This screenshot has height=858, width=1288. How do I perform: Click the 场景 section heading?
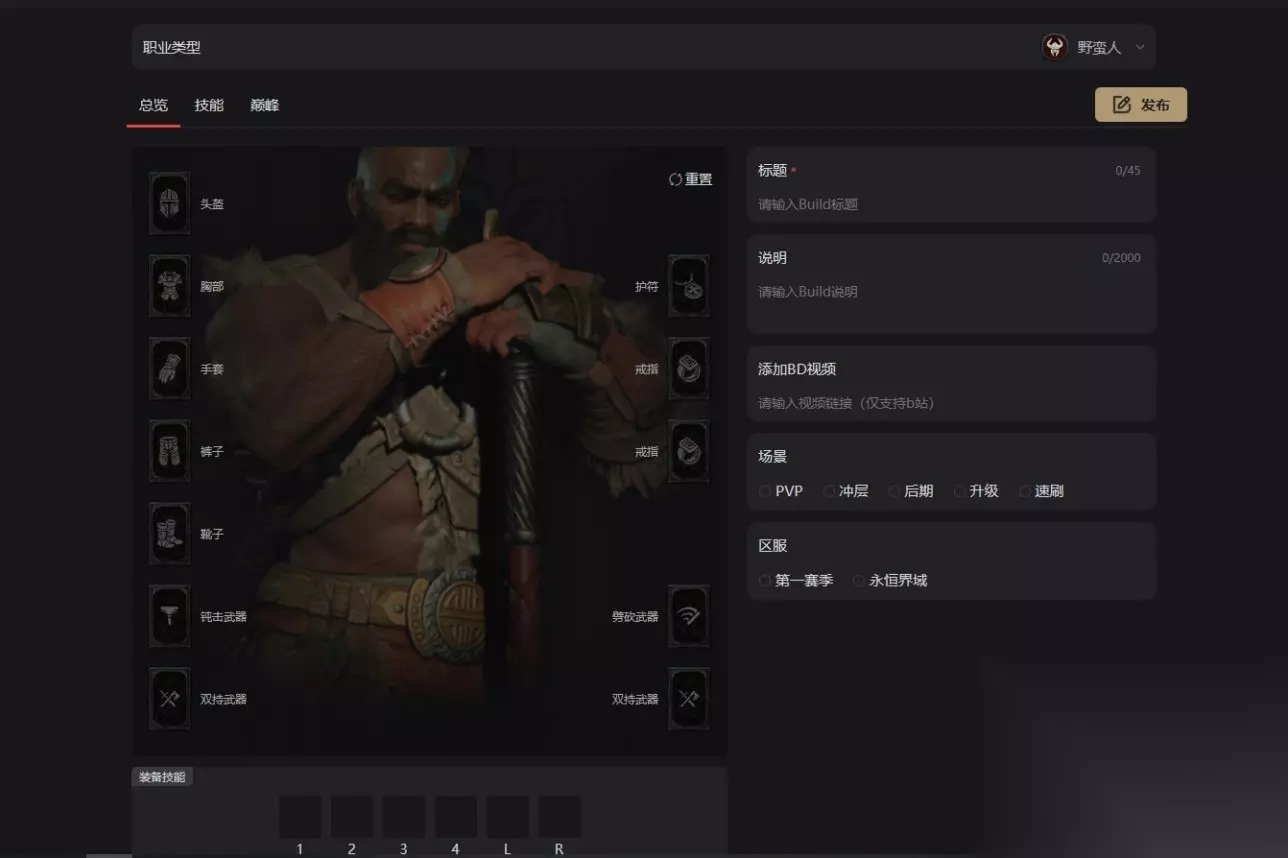pos(773,456)
